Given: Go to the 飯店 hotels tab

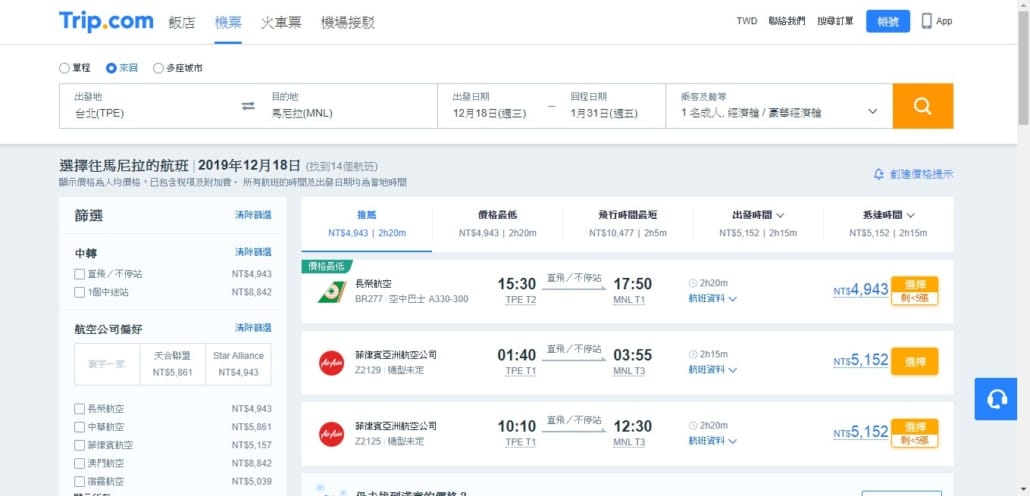Looking at the screenshot, I should click(182, 22).
